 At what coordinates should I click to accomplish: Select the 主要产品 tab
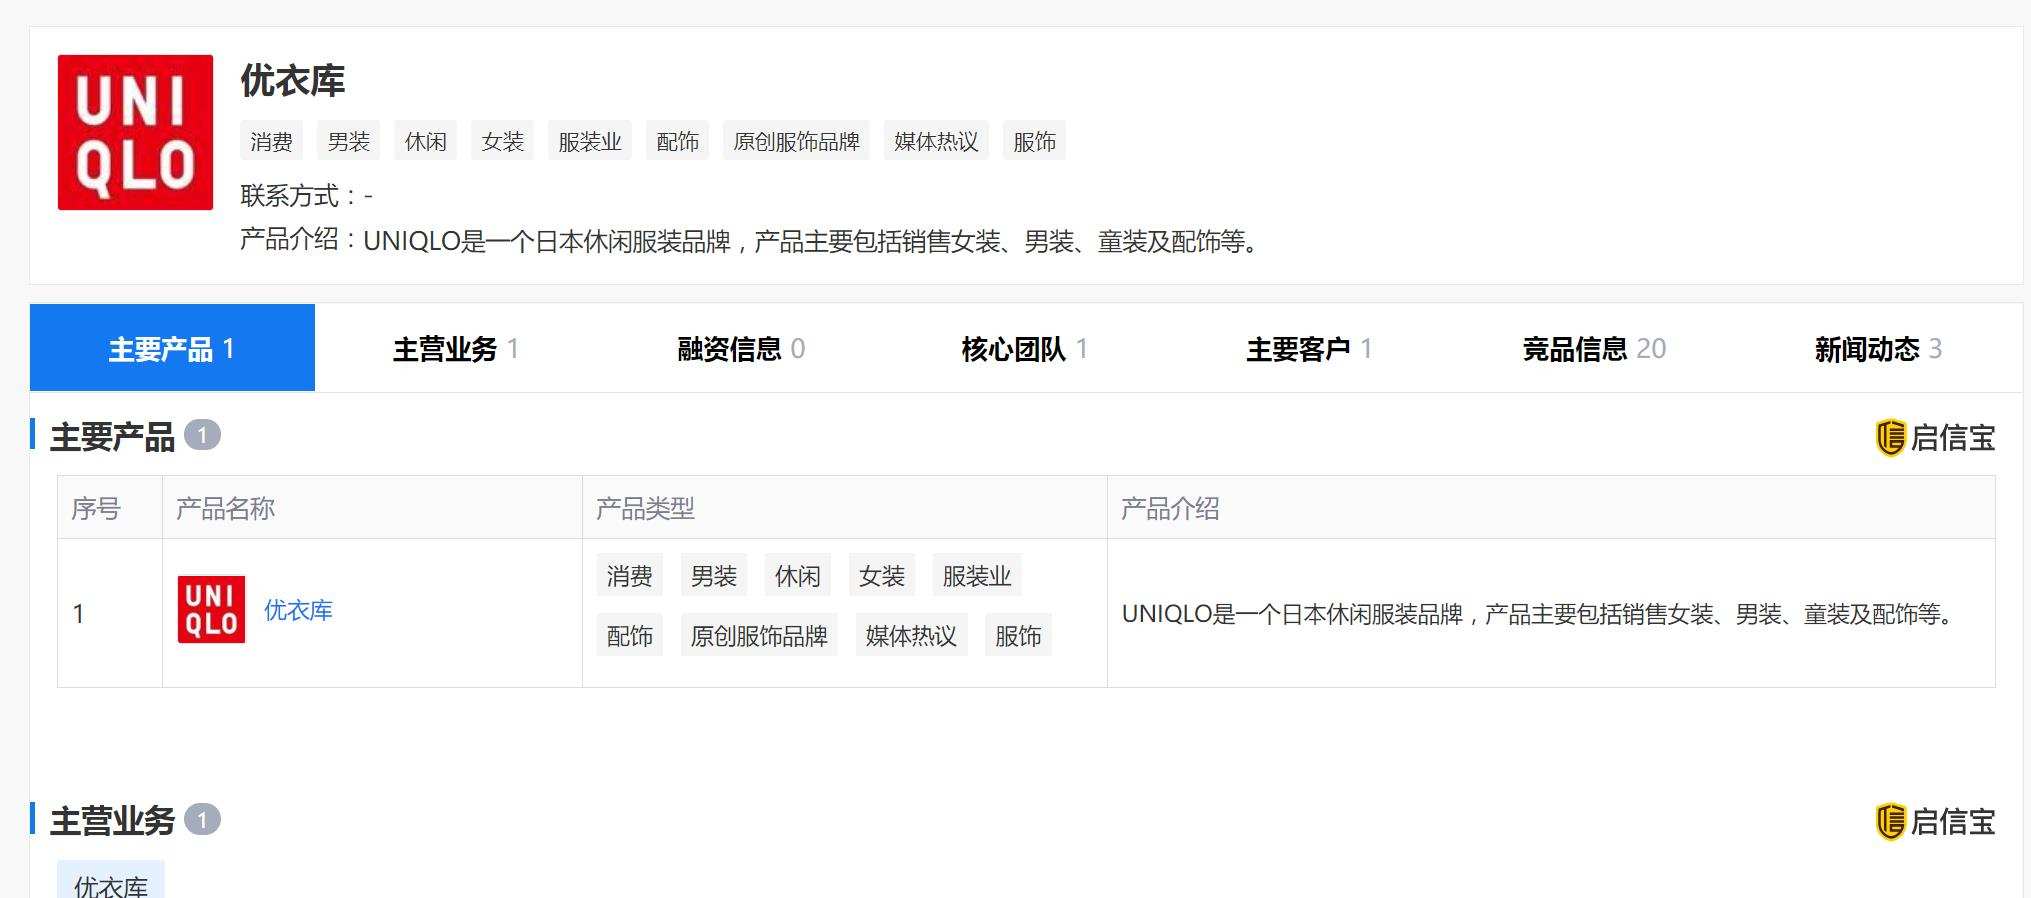[x=172, y=348]
